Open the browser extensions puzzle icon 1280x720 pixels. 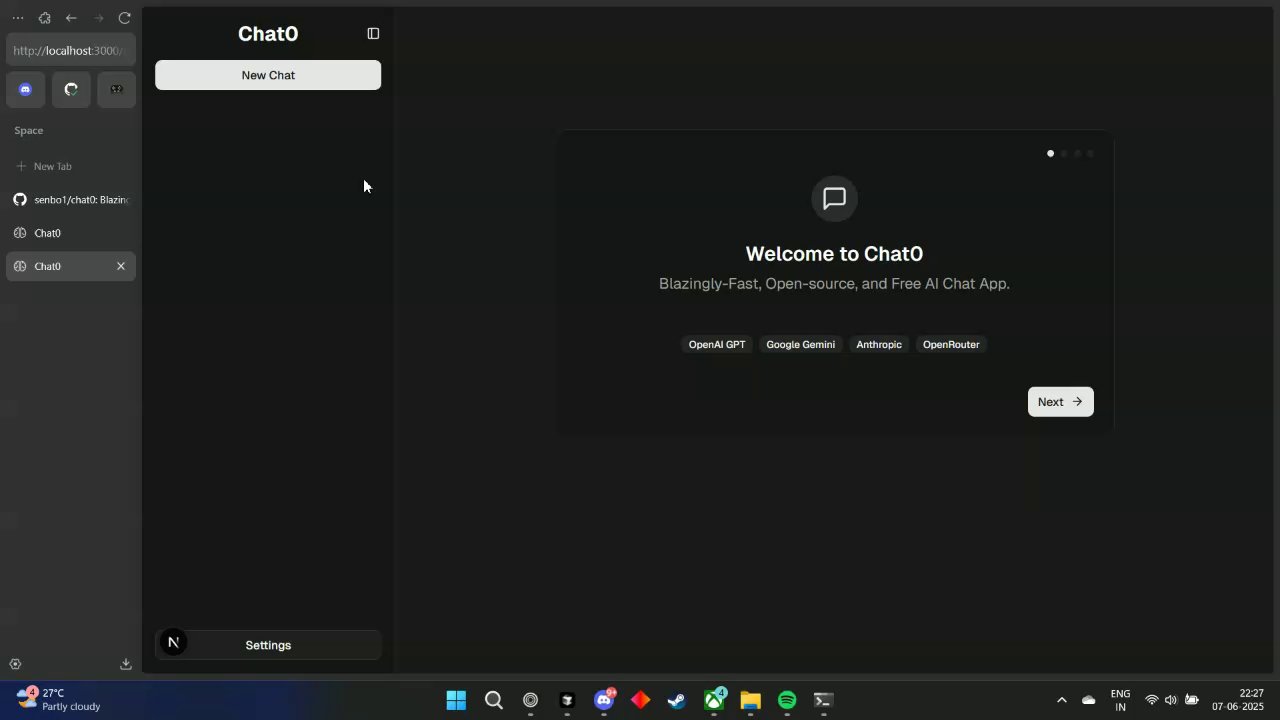(x=45, y=18)
